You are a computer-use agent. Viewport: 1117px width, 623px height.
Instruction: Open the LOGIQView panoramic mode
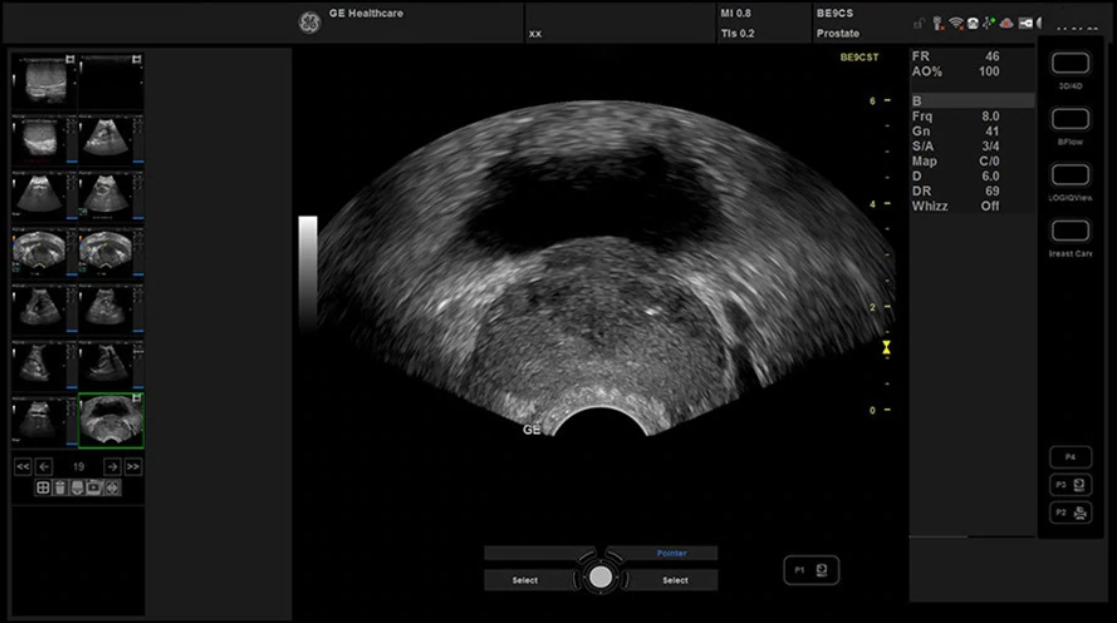pos(1070,175)
